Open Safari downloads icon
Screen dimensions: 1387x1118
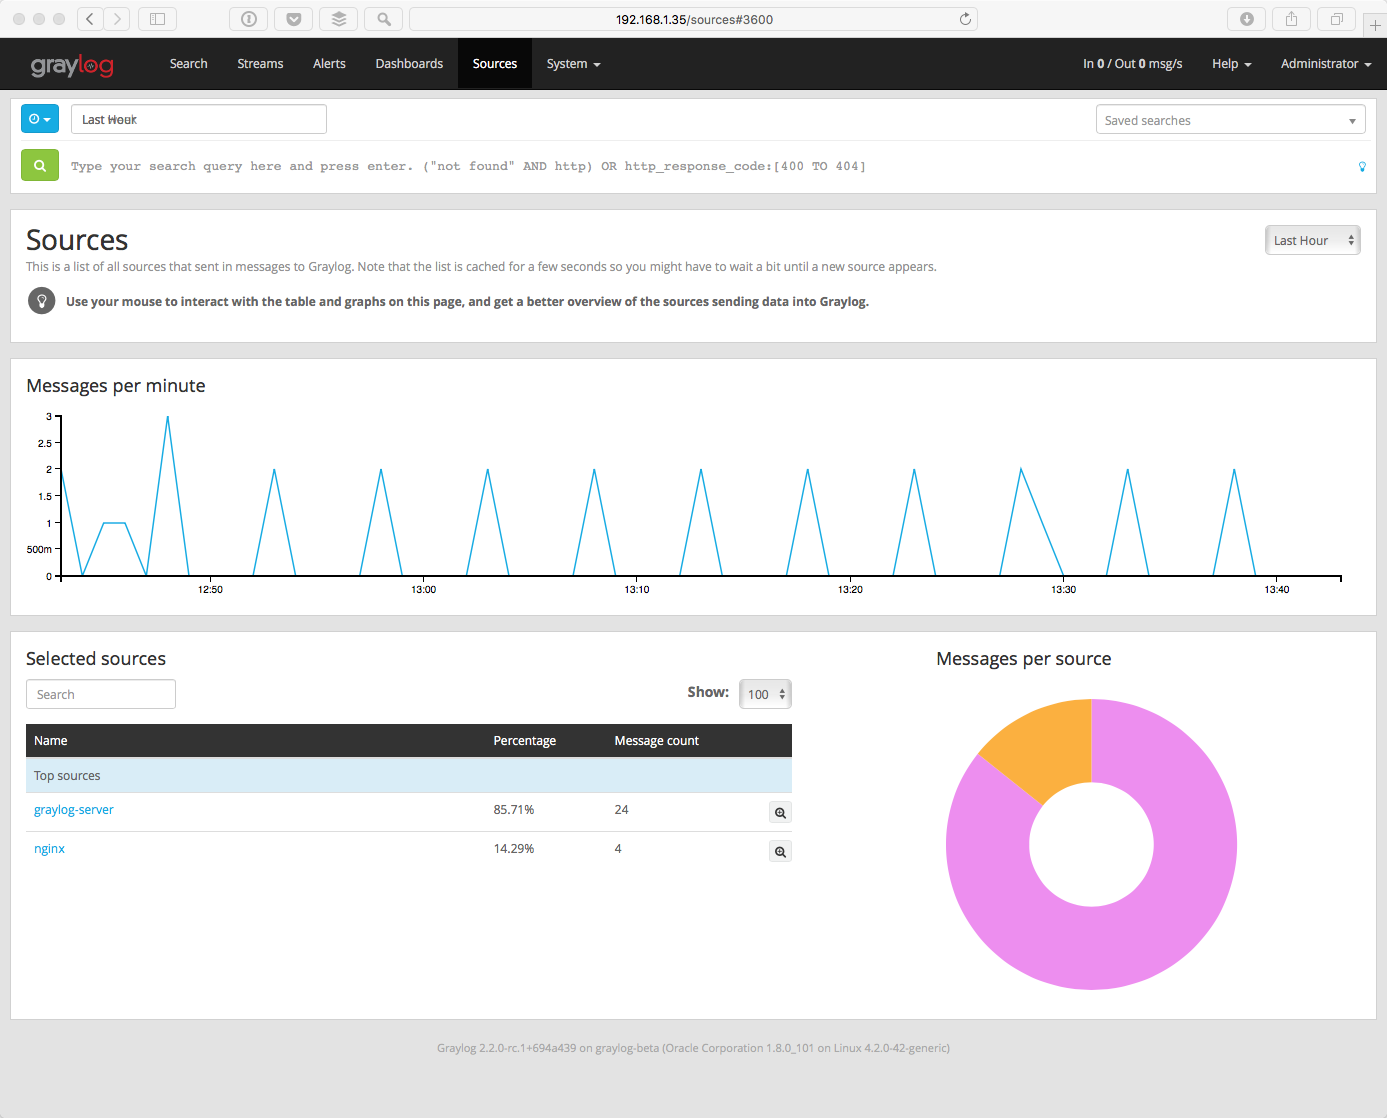1247,19
